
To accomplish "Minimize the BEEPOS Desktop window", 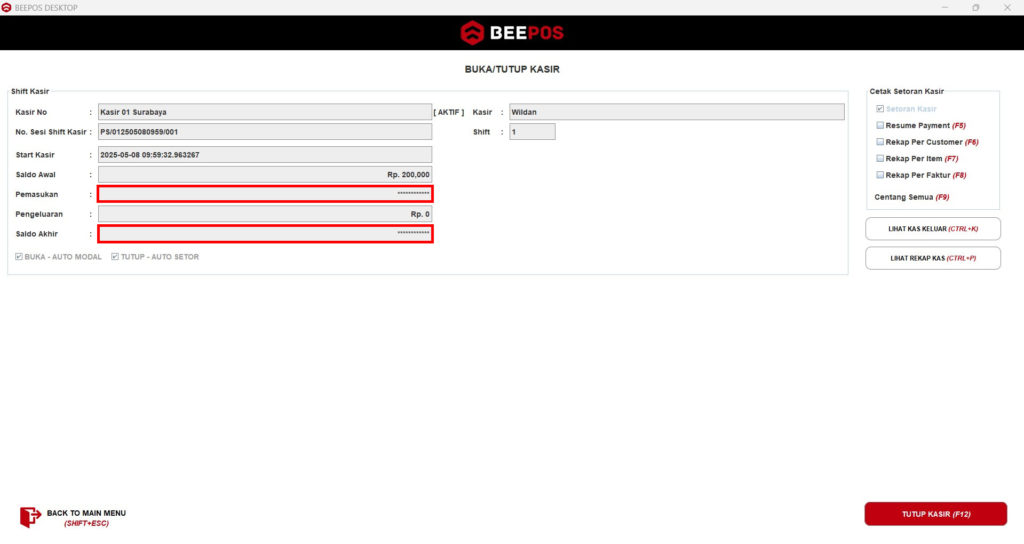I will tap(944, 8).
